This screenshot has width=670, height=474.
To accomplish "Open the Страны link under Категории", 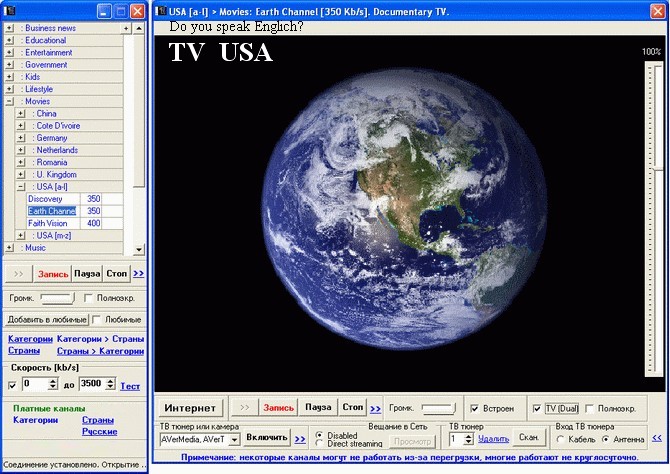I will pos(24,350).
